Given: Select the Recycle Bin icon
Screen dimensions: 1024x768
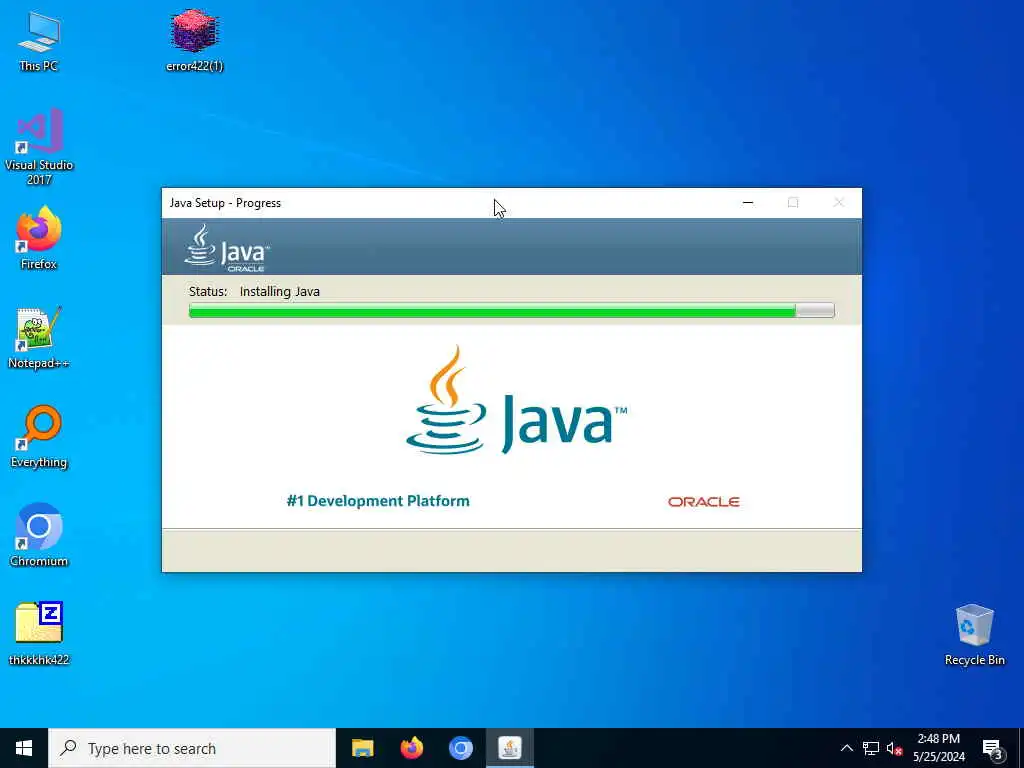Looking at the screenshot, I should click(974, 635).
